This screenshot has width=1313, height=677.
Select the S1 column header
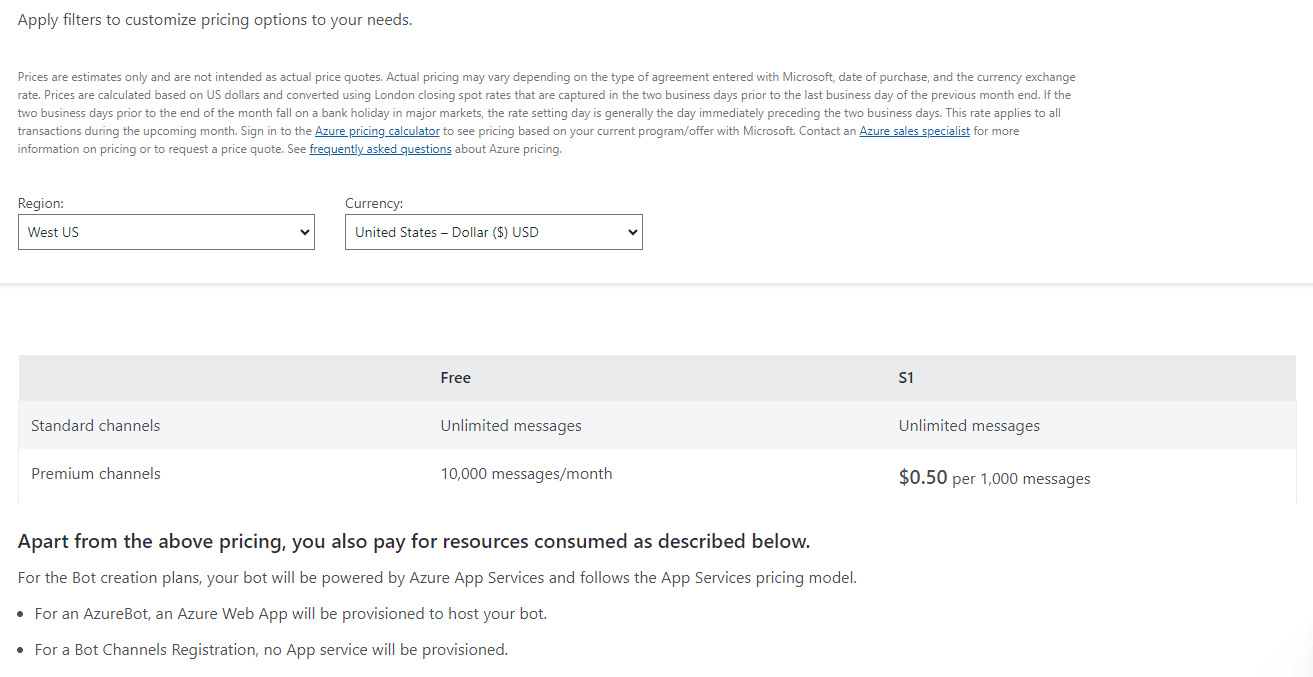coord(906,378)
